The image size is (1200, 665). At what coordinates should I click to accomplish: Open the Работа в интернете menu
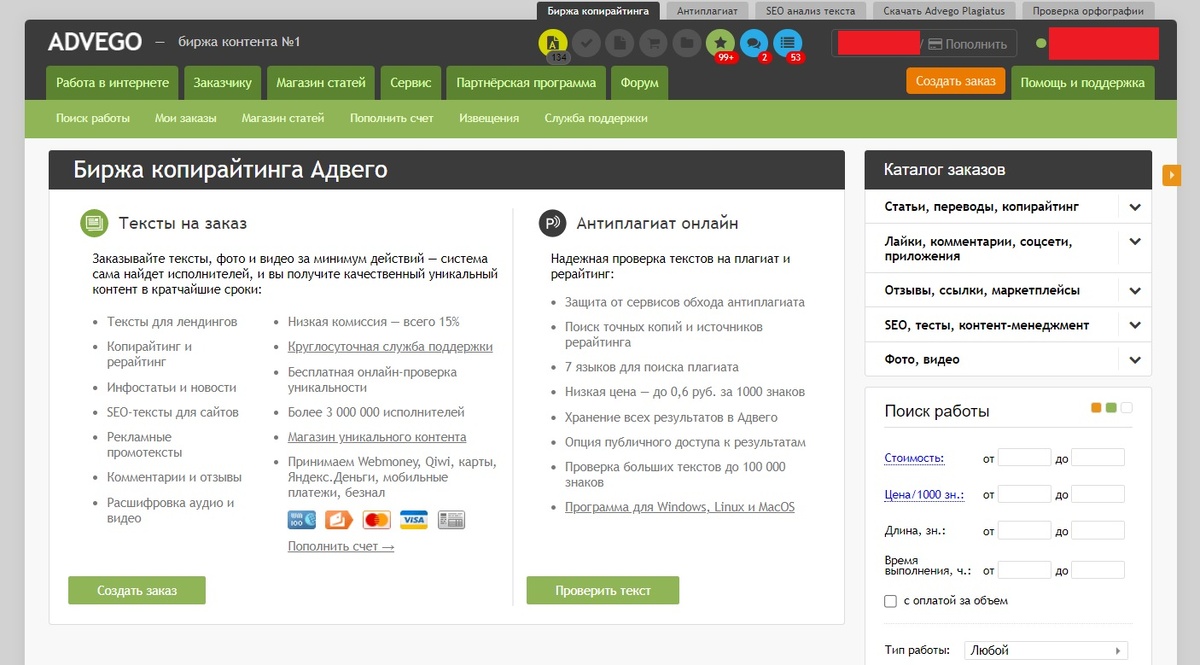112,83
